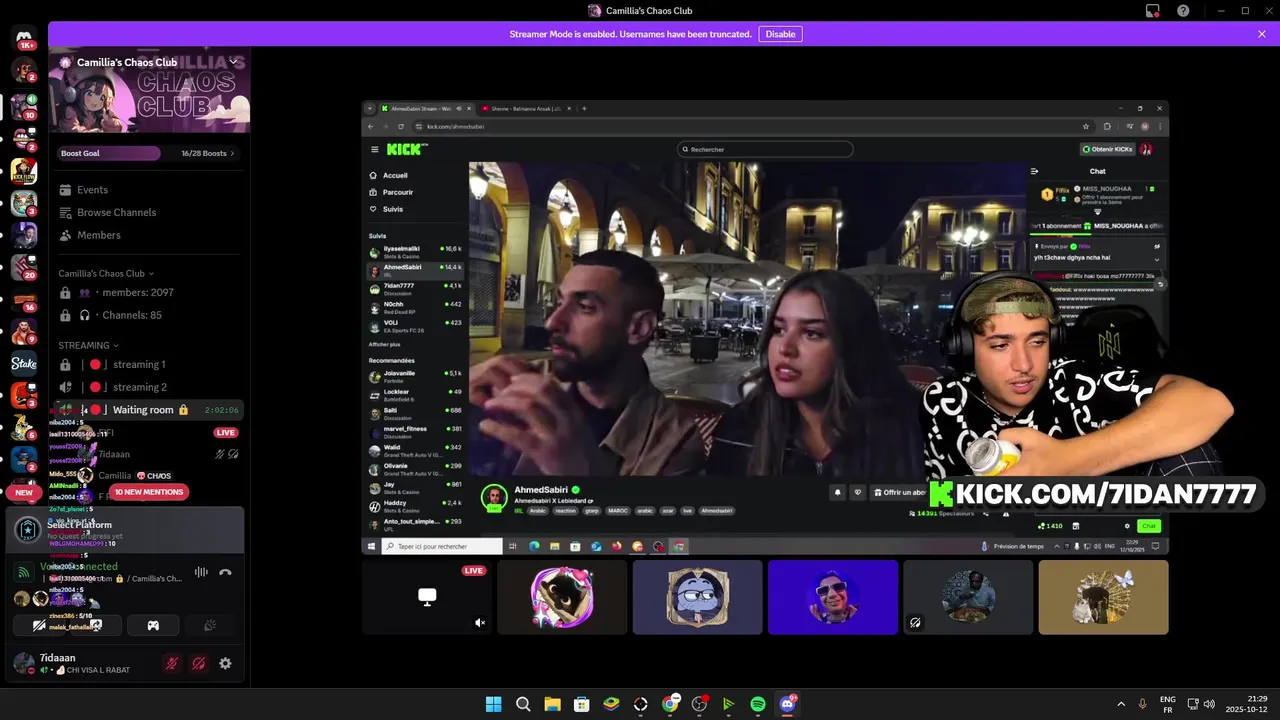
Task: Select the gray cartoon cat participant tile
Action: pos(697,597)
